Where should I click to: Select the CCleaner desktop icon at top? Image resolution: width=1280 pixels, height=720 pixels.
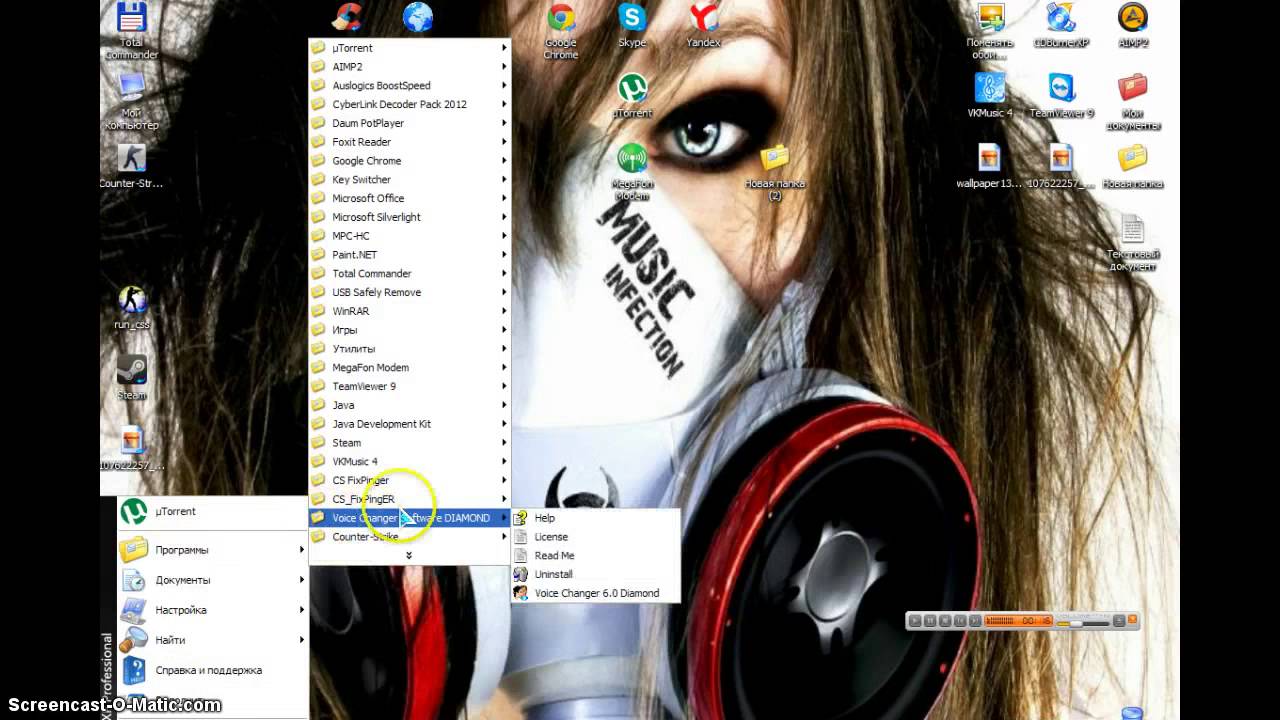point(348,17)
